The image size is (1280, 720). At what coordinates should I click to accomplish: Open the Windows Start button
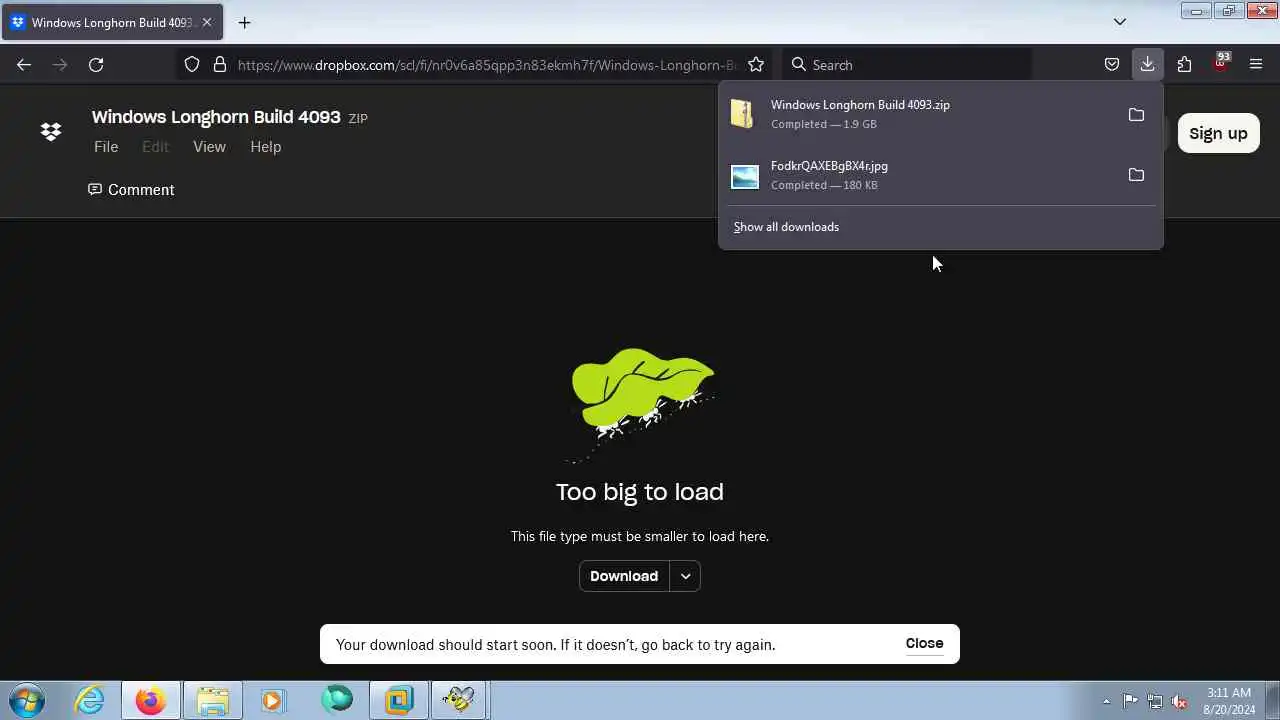(27, 700)
